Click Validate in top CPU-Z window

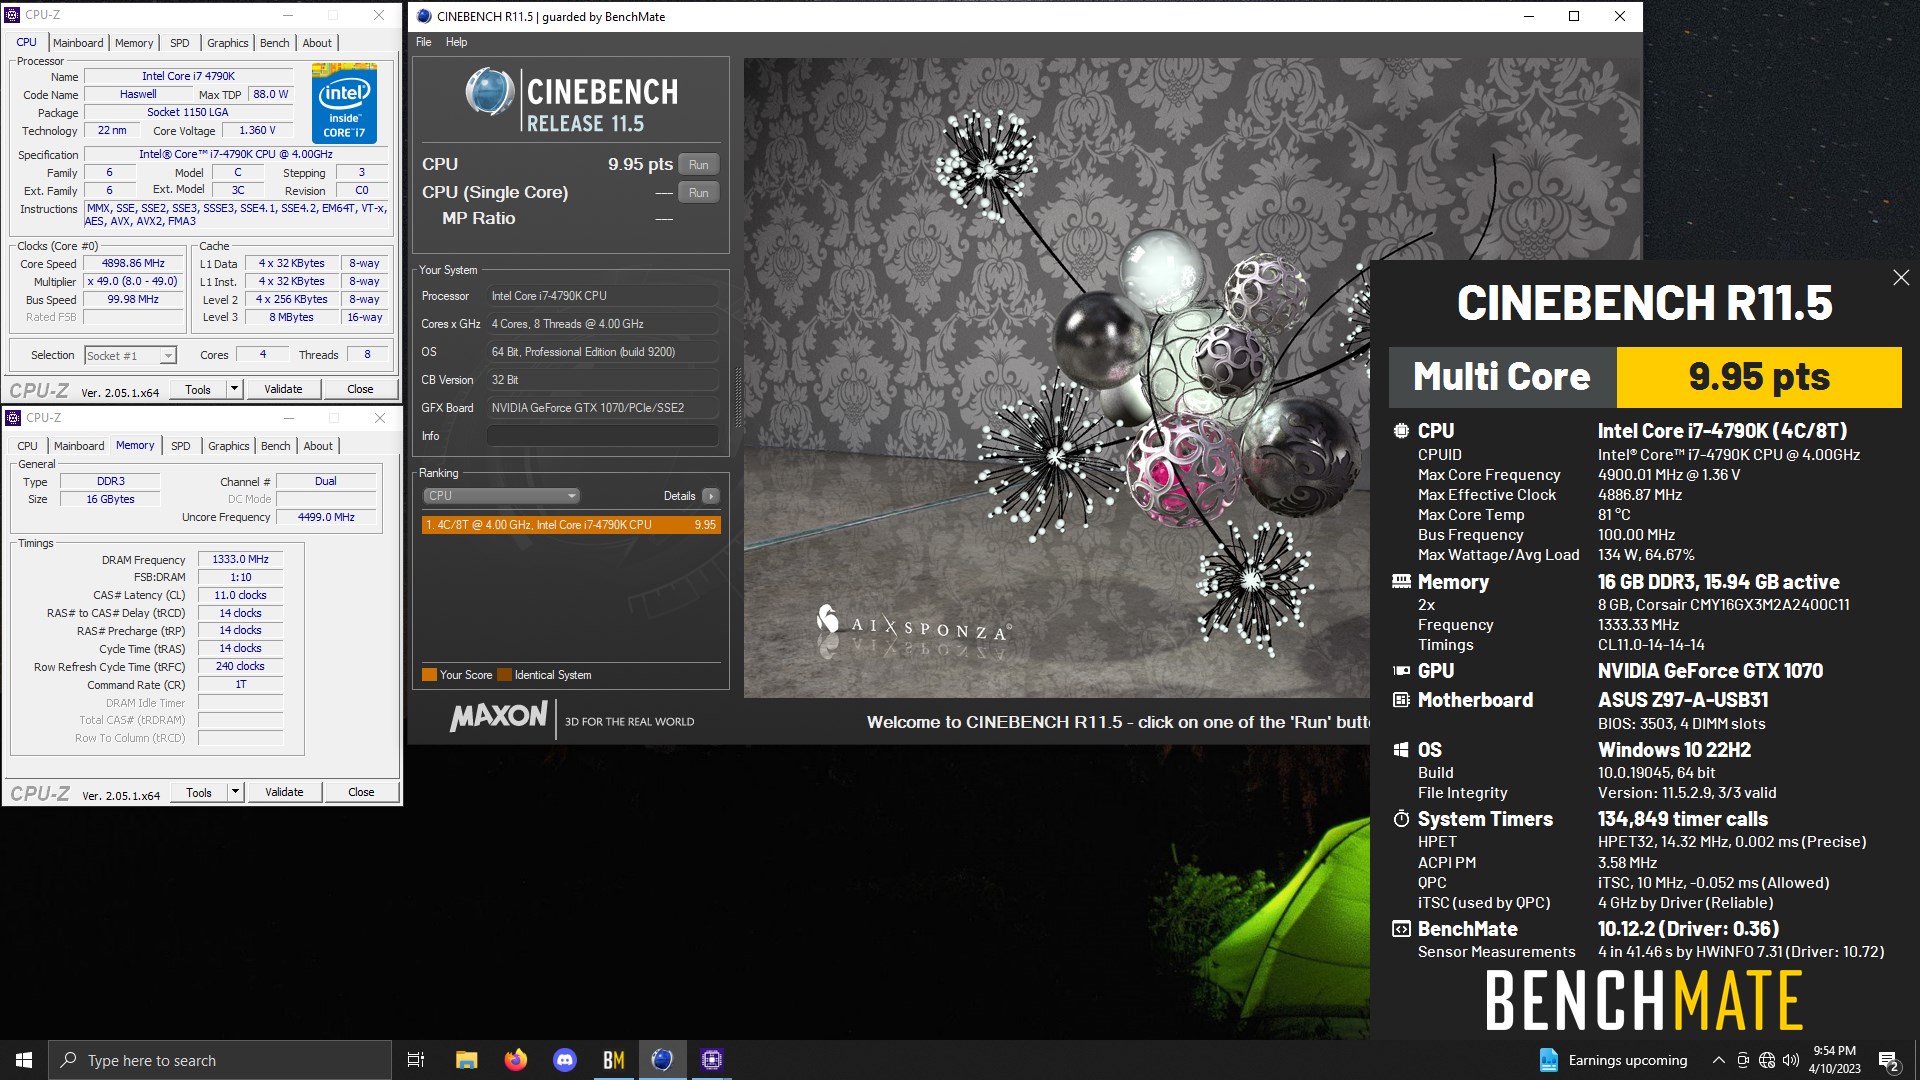pyautogui.click(x=283, y=389)
